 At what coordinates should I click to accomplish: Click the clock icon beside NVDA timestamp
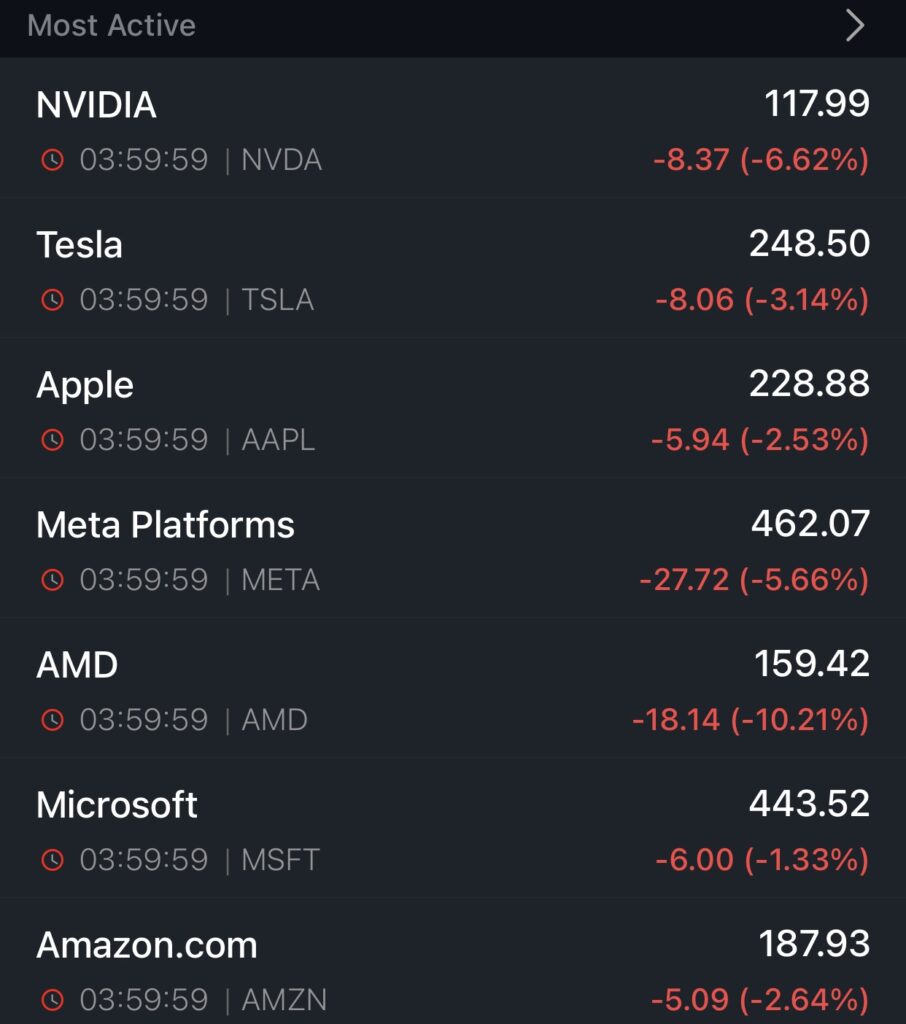click(x=52, y=160)
